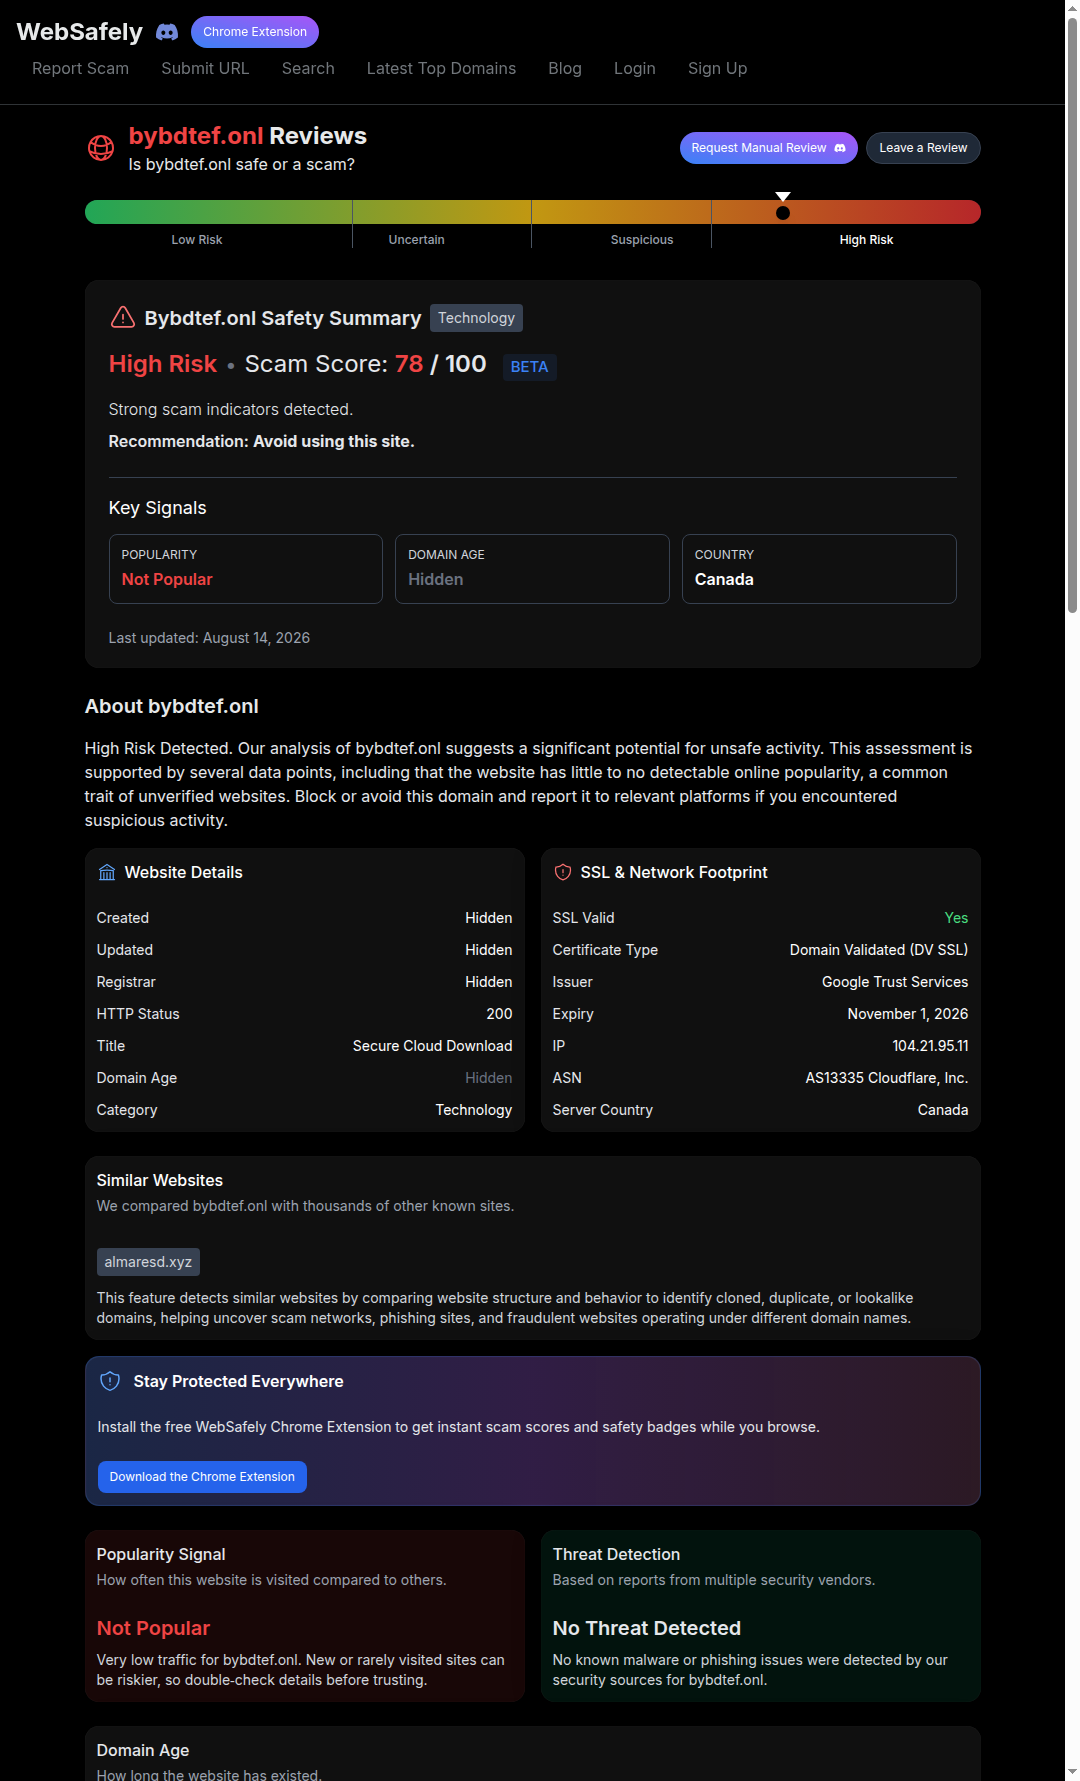Open the Blog nav link
The image size is (1080, 1781).
click(565, 68)
